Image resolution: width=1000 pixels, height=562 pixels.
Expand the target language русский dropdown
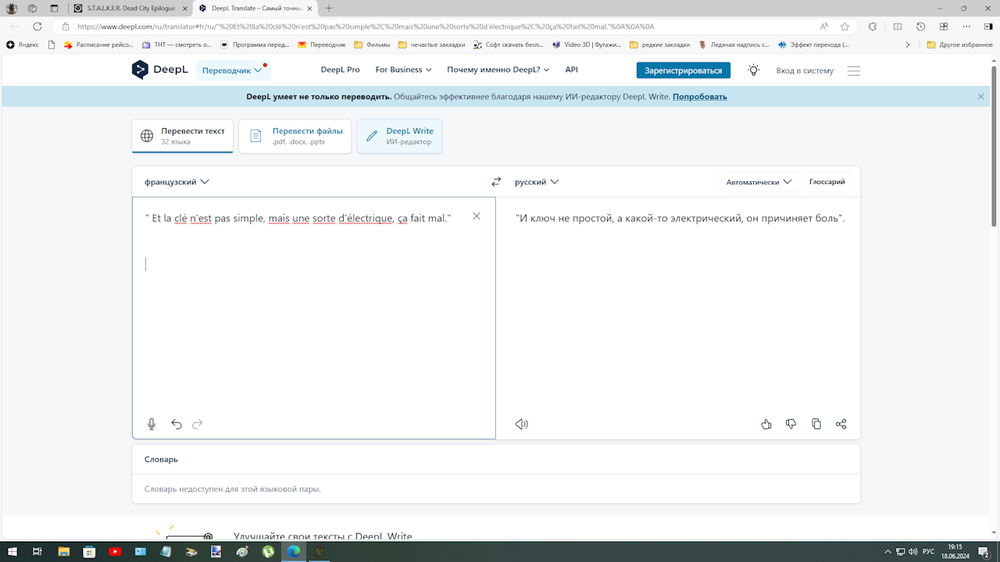pos(537,182)
